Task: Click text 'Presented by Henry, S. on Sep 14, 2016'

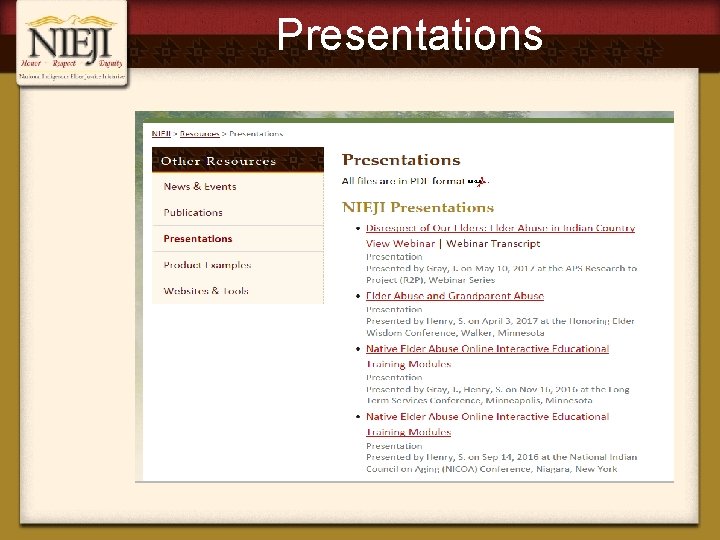Action: pyautogui.click(x=452, y=457)
